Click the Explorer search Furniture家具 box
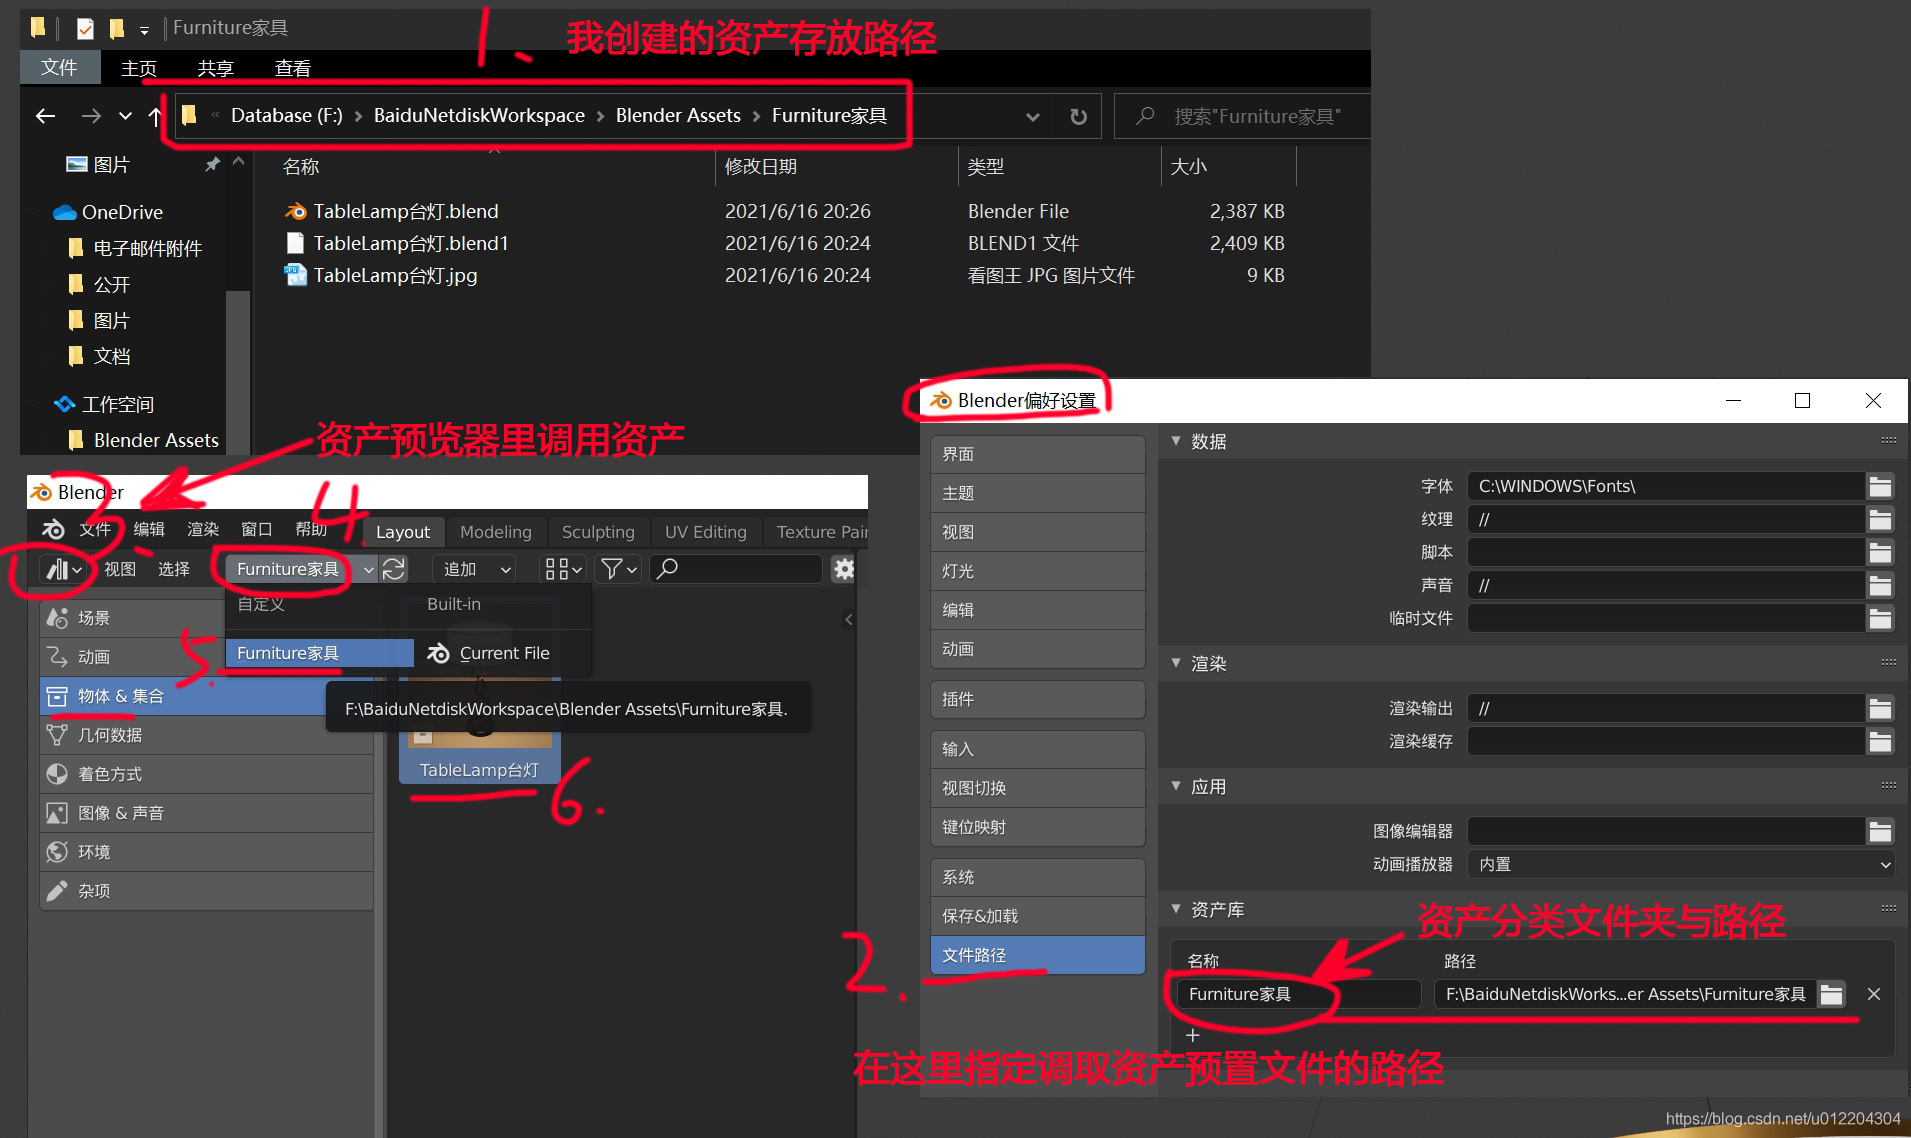The height and width of the screenshot is (1138, 1911). [x=1242, y=116]
